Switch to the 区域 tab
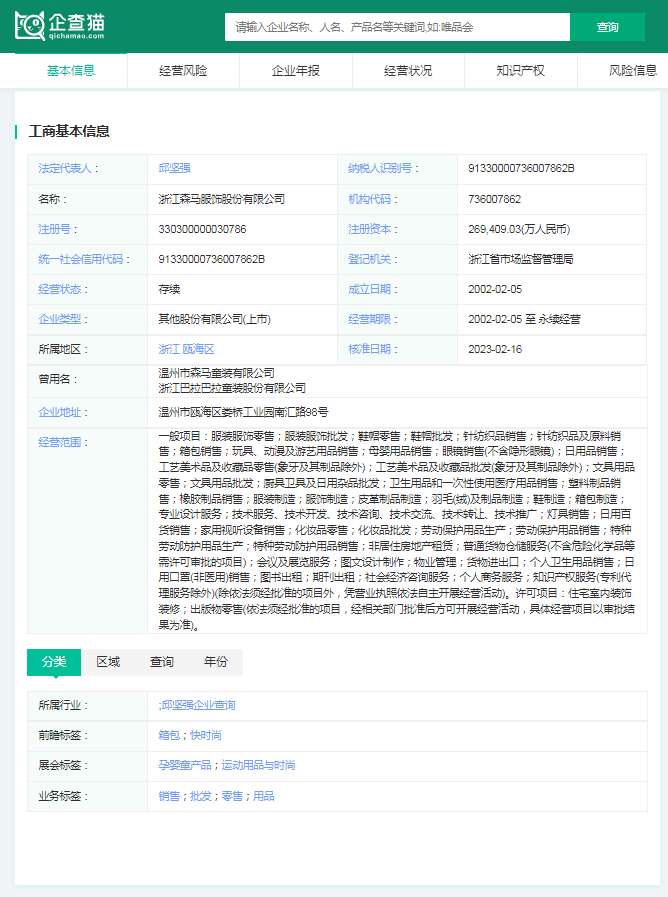Image resolution: width=668 pixels, height=897 pixels. point(108,662)
